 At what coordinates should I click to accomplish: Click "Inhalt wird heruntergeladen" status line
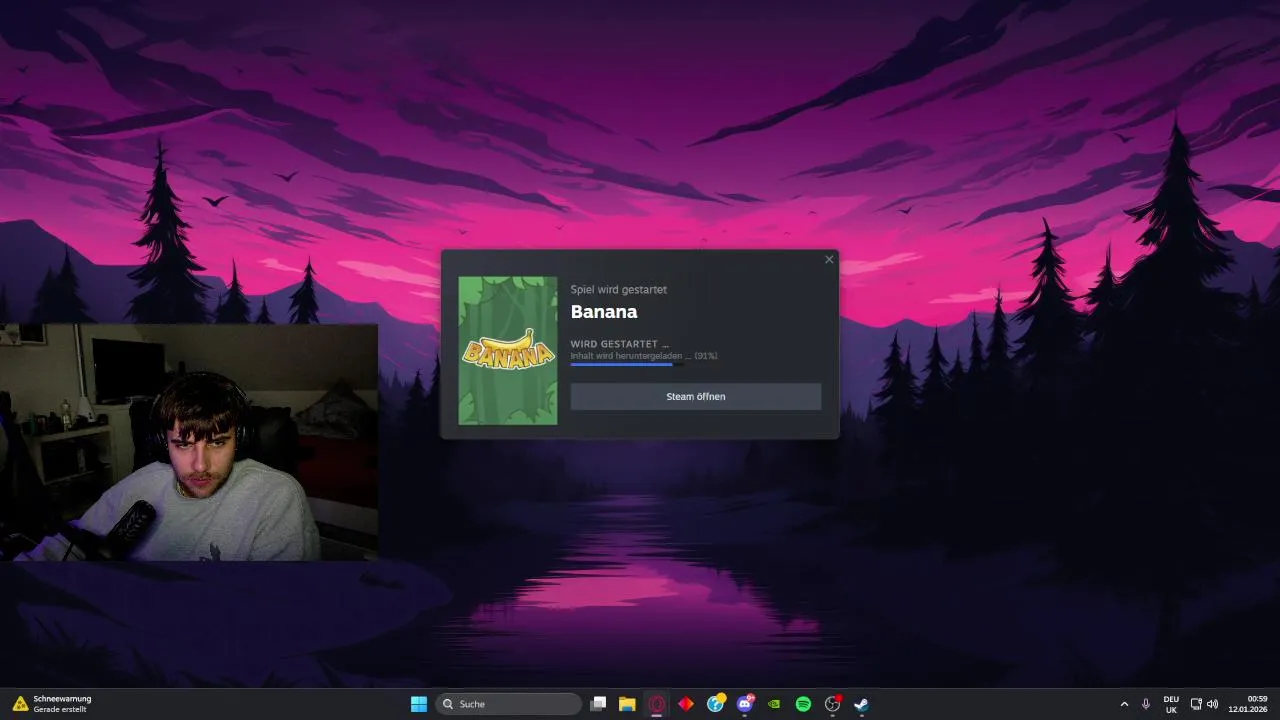click(x=644, y=356)
